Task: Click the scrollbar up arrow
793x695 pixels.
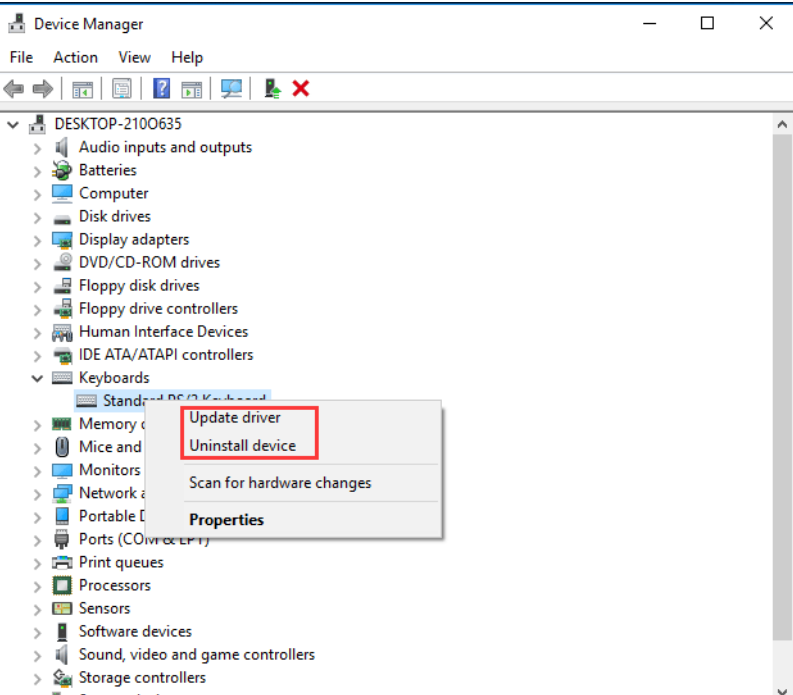Action: click(782, 124)
